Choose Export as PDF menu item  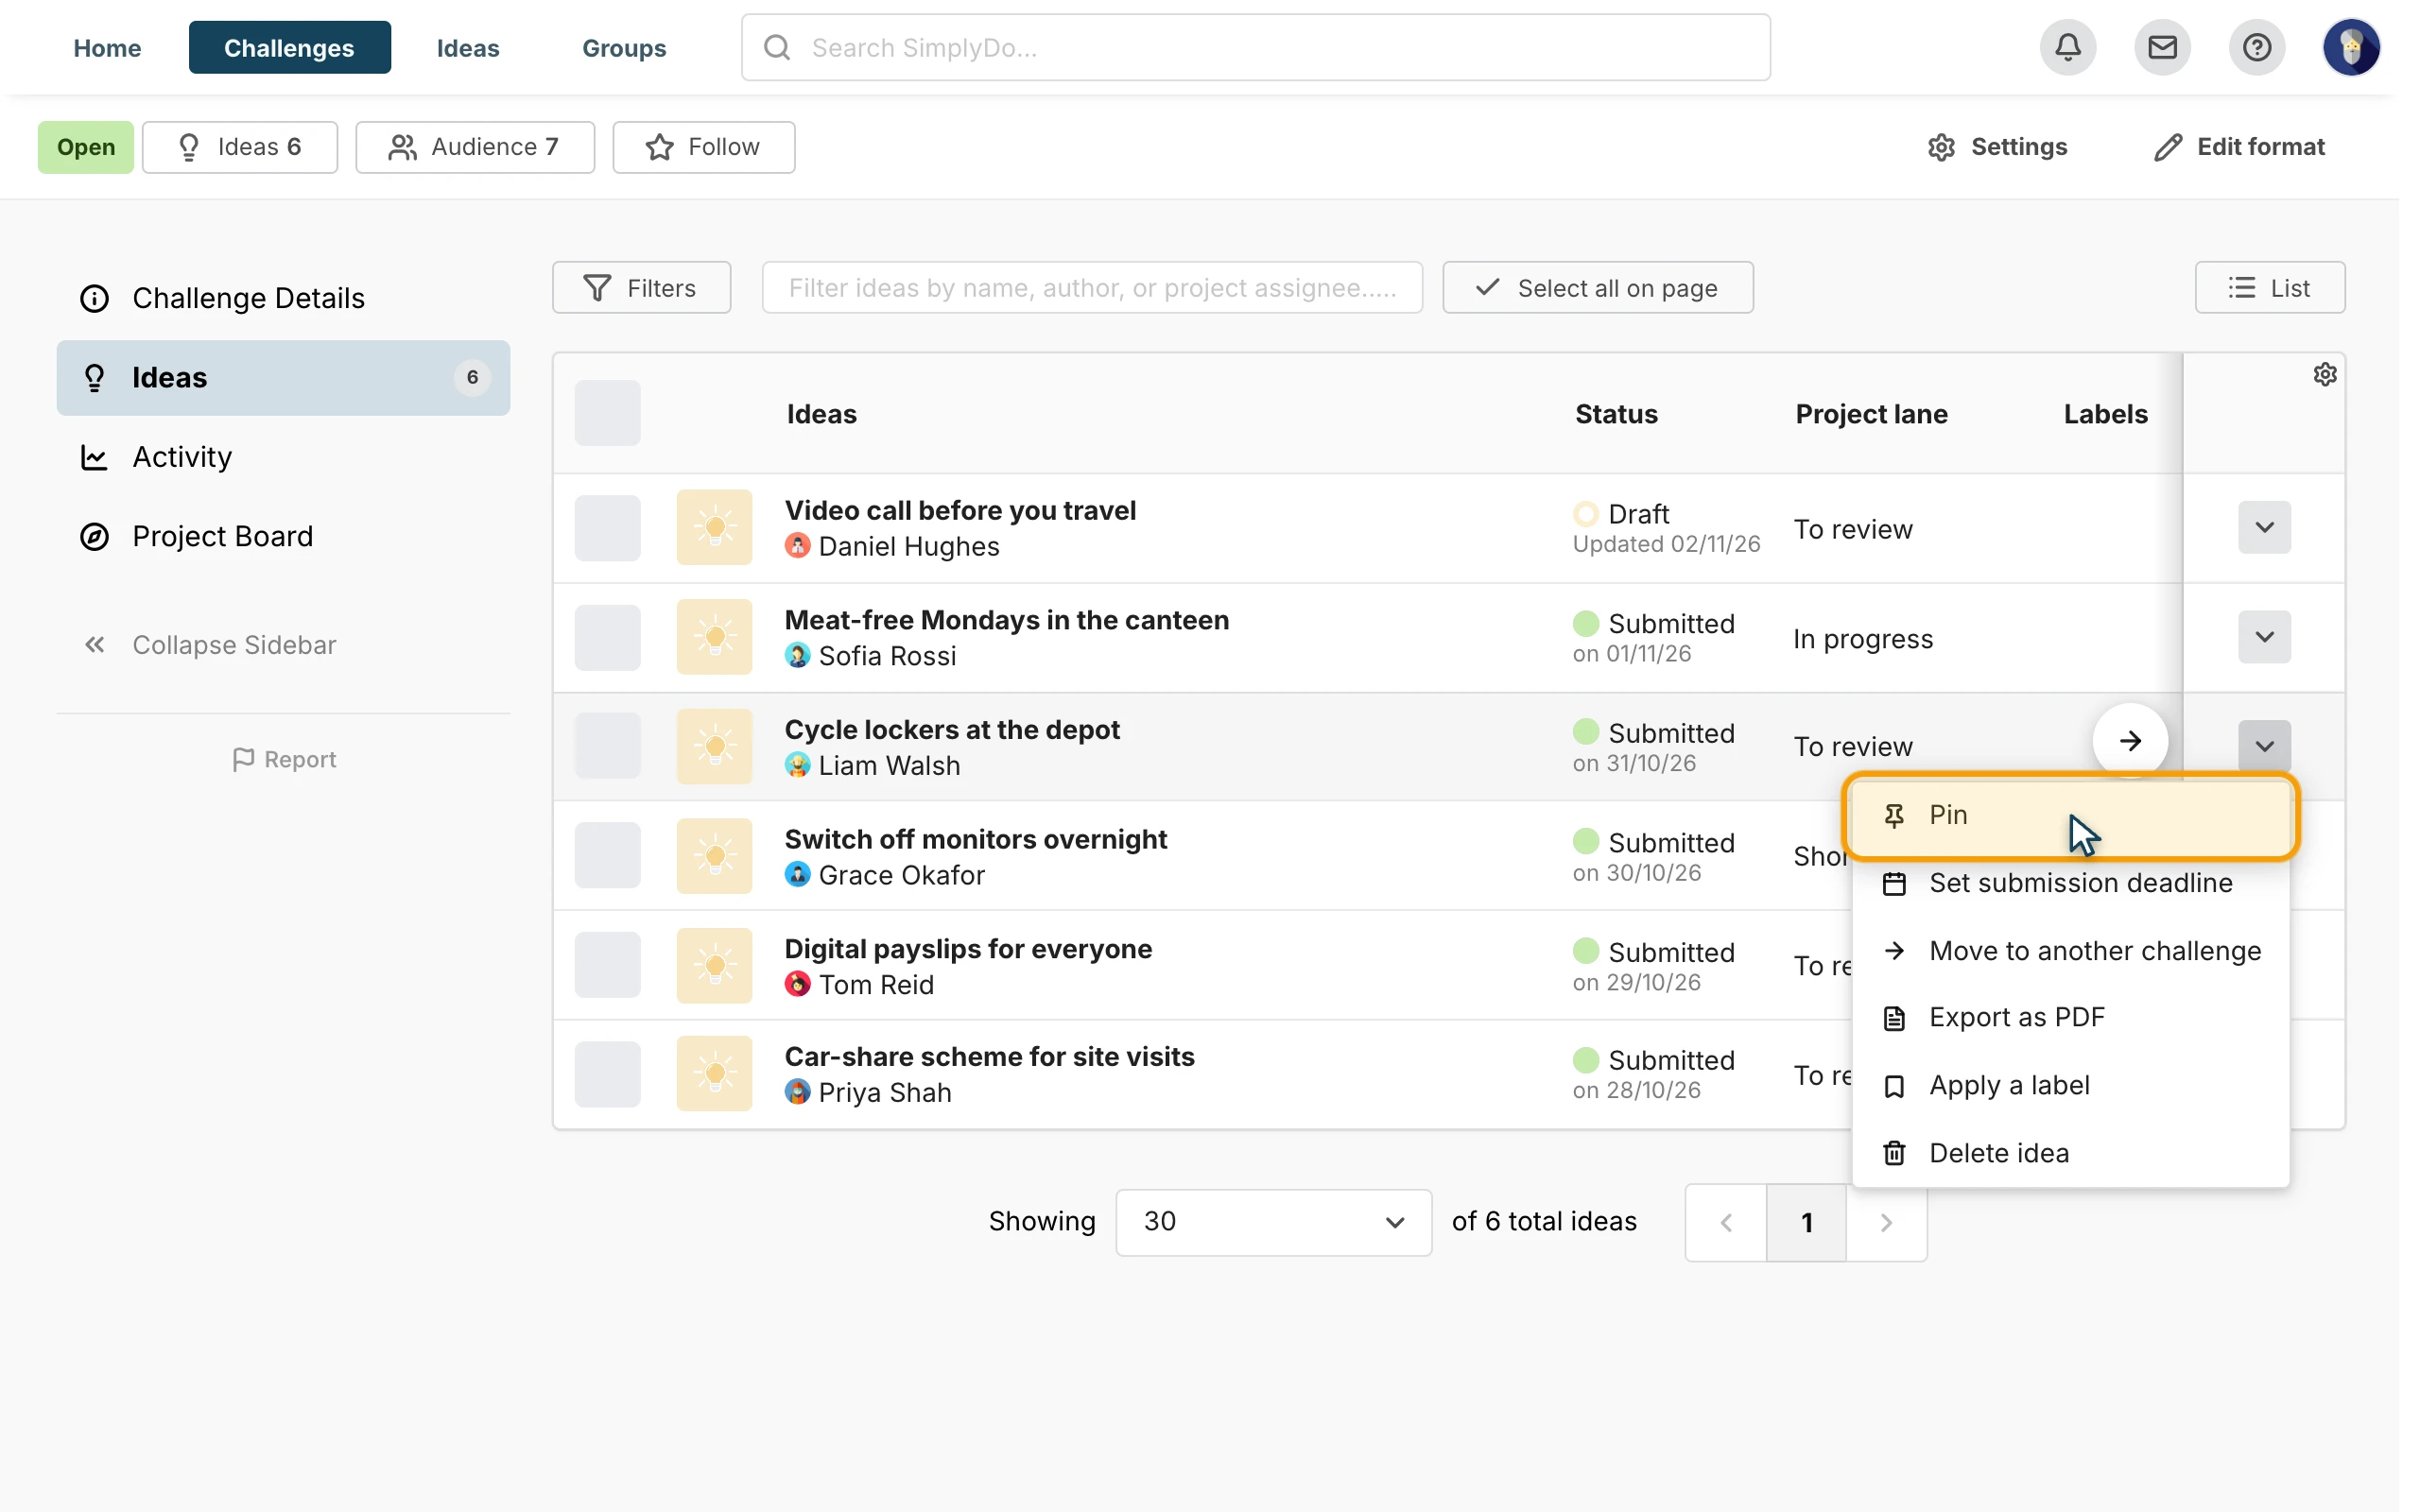tap(2070, 1017)
